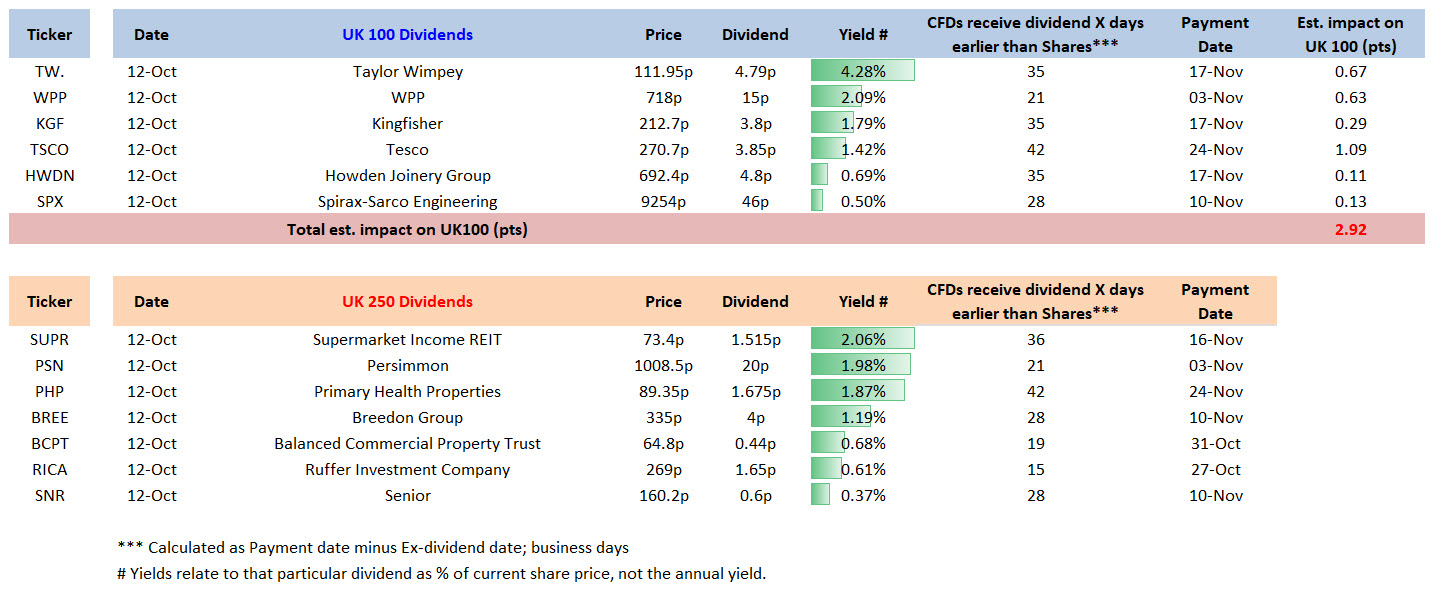The image size is (1434, 594).
Task: Click the BCPT ticker cell
Action: coord(49,444)
